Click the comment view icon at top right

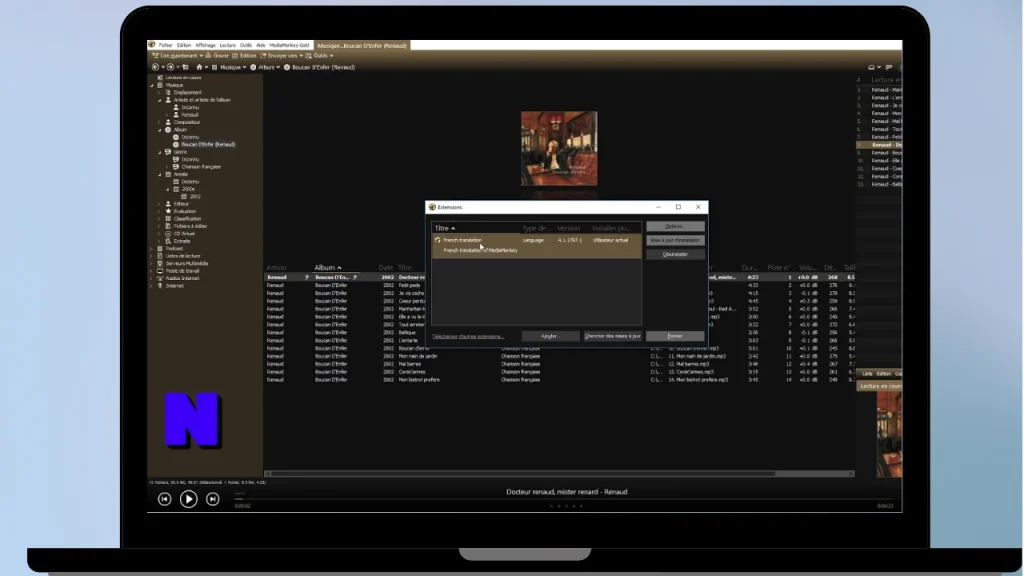pyautogui.click(x=889, y=67)
